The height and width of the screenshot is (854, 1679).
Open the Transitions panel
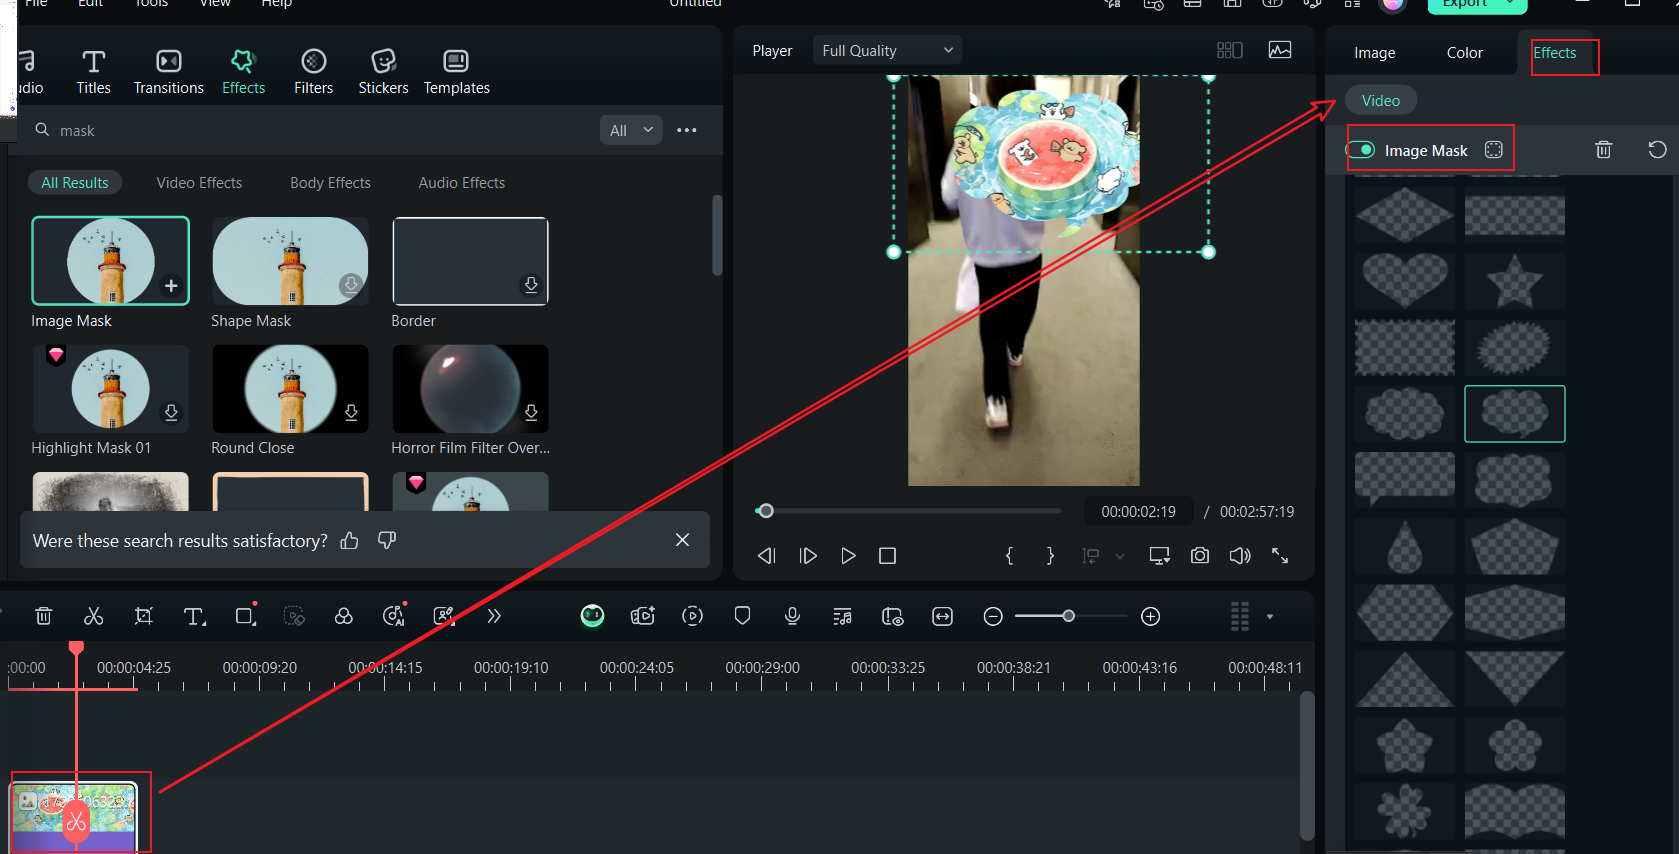coord(169,72)
